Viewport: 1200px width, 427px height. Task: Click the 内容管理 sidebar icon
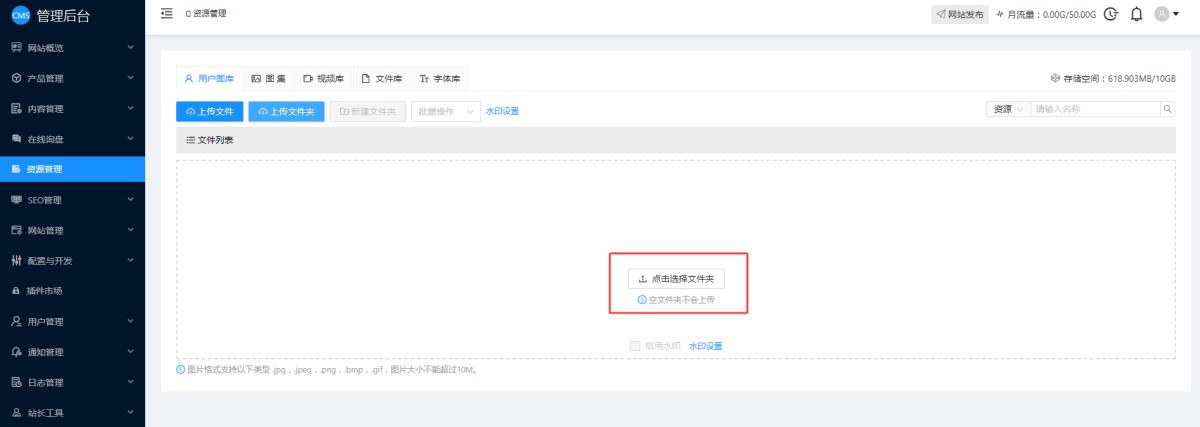pyautogui.click(x=16, y=108)
